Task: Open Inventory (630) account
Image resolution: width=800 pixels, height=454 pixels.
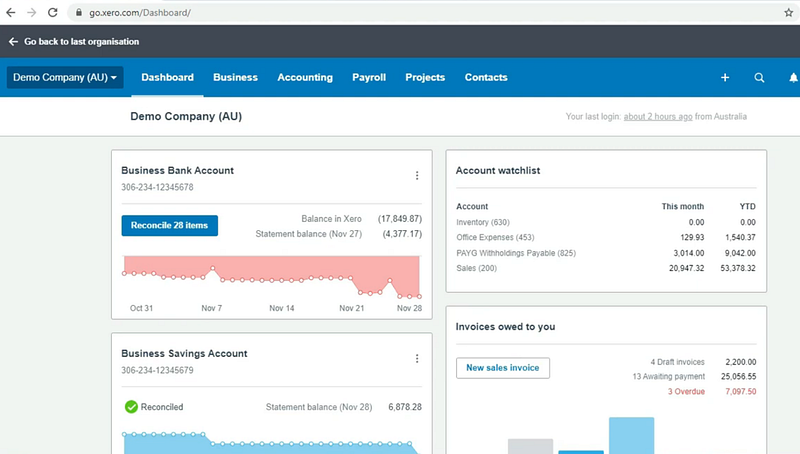Action: pyautogui.click(x=483, y=222)
